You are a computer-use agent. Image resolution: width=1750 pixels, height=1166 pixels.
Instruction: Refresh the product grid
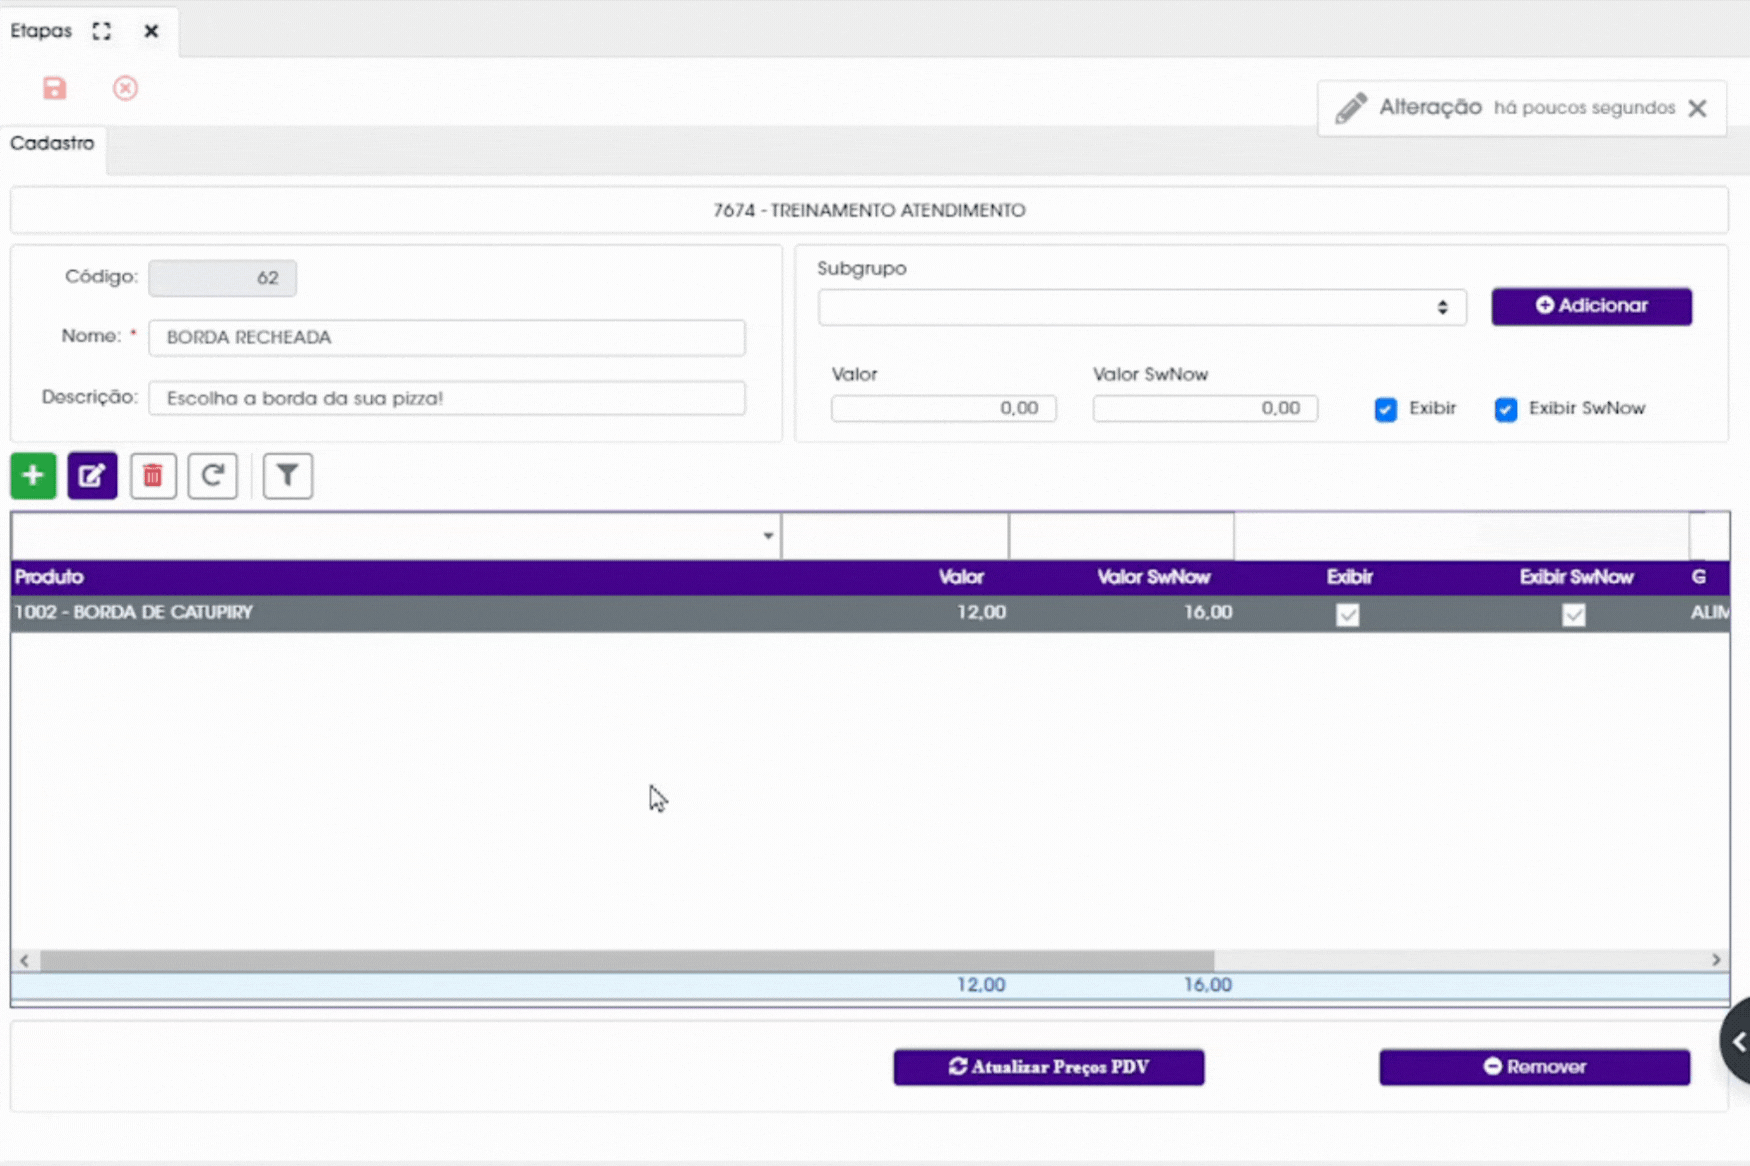[x=212, y=475]
